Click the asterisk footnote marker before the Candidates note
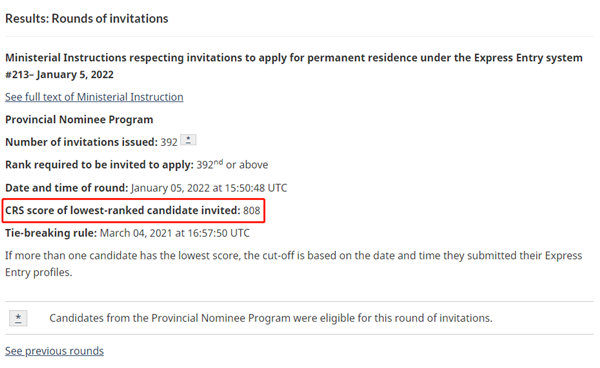 click(18, 318)
